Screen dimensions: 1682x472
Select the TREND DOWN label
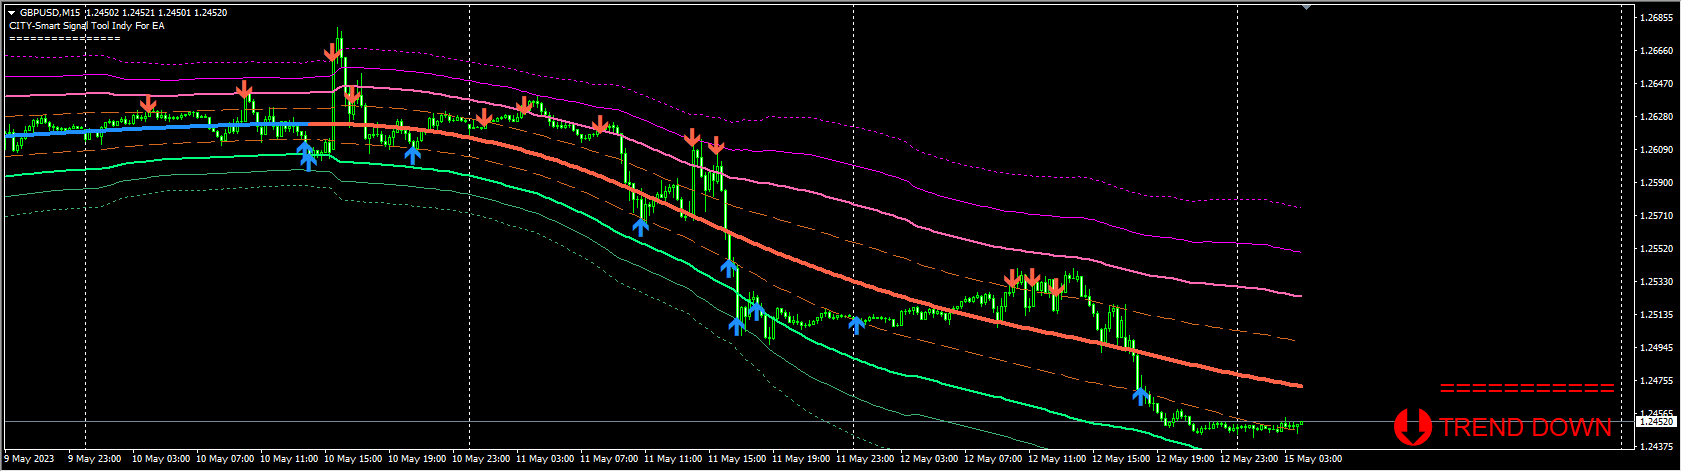click(x=1525, y=428)
